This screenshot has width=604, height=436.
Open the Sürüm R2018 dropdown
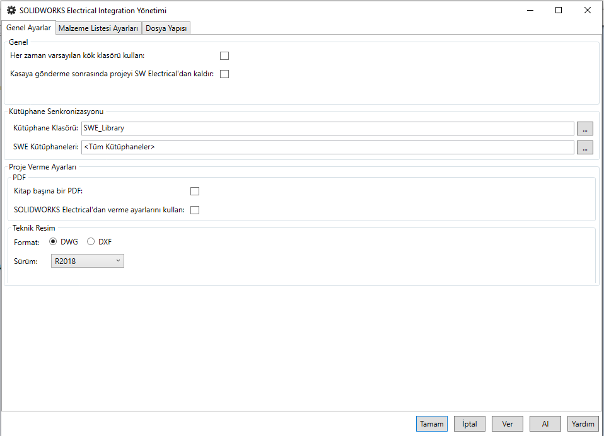tap(87, 261)
